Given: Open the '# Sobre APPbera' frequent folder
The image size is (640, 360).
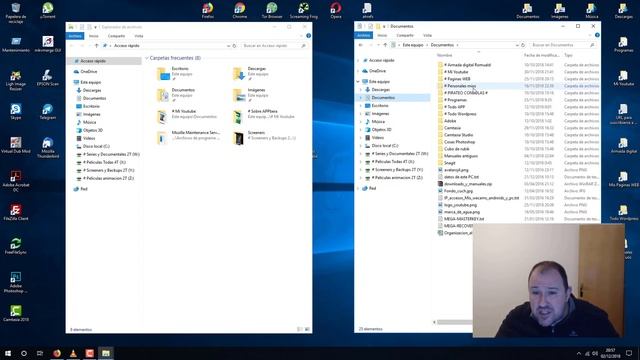Looking at the screenshot, I should point(265,117).
